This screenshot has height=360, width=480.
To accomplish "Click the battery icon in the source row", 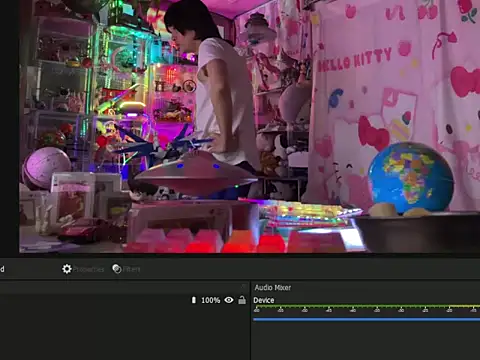I will (194, 300).
